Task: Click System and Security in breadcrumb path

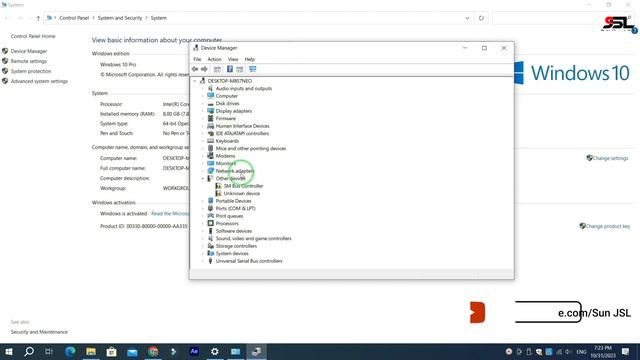Action: [x=120, y=18]
